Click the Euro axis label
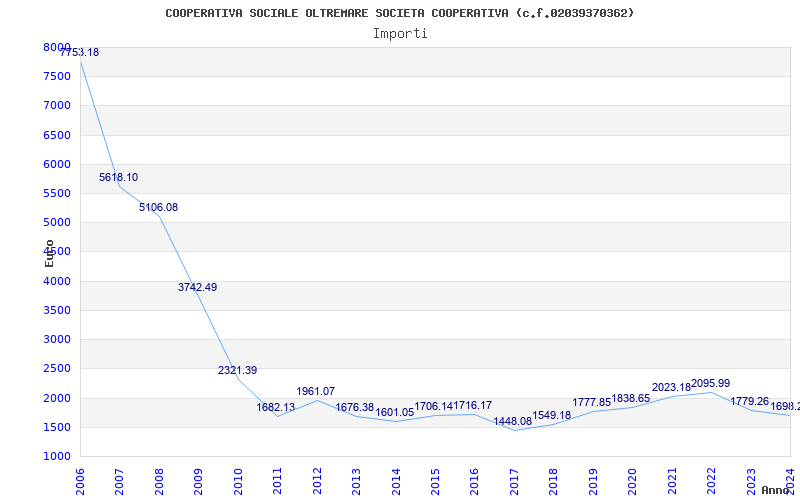Screen dimensions: 800x500 coord(49,254)
